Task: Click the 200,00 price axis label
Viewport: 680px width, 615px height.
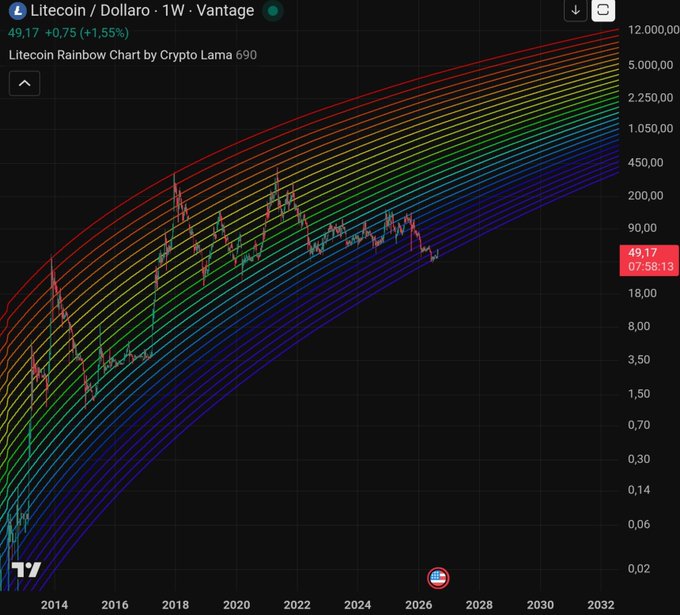Action: tap(645, 196)
